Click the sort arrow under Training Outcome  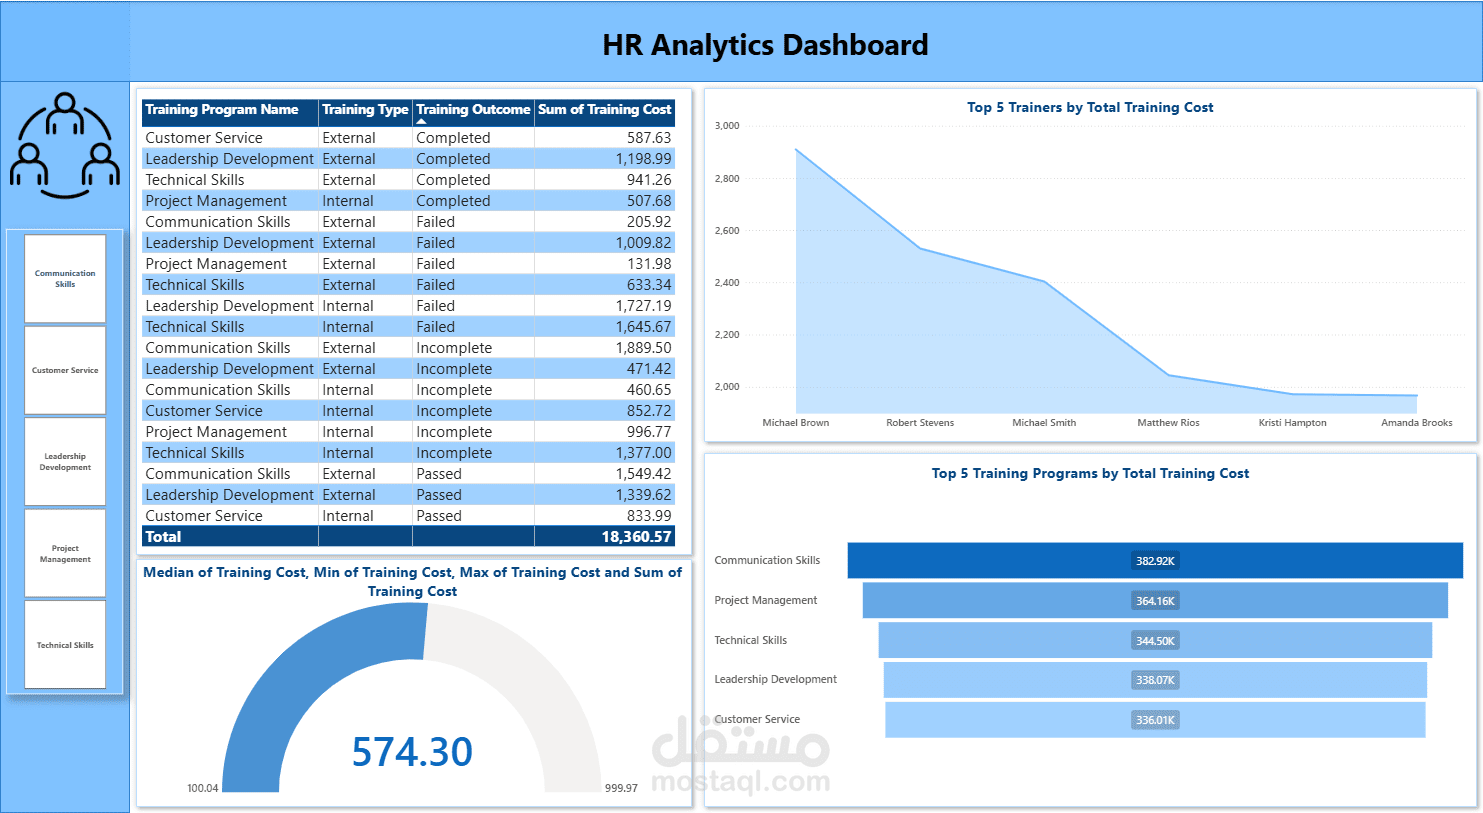[421, 121]
